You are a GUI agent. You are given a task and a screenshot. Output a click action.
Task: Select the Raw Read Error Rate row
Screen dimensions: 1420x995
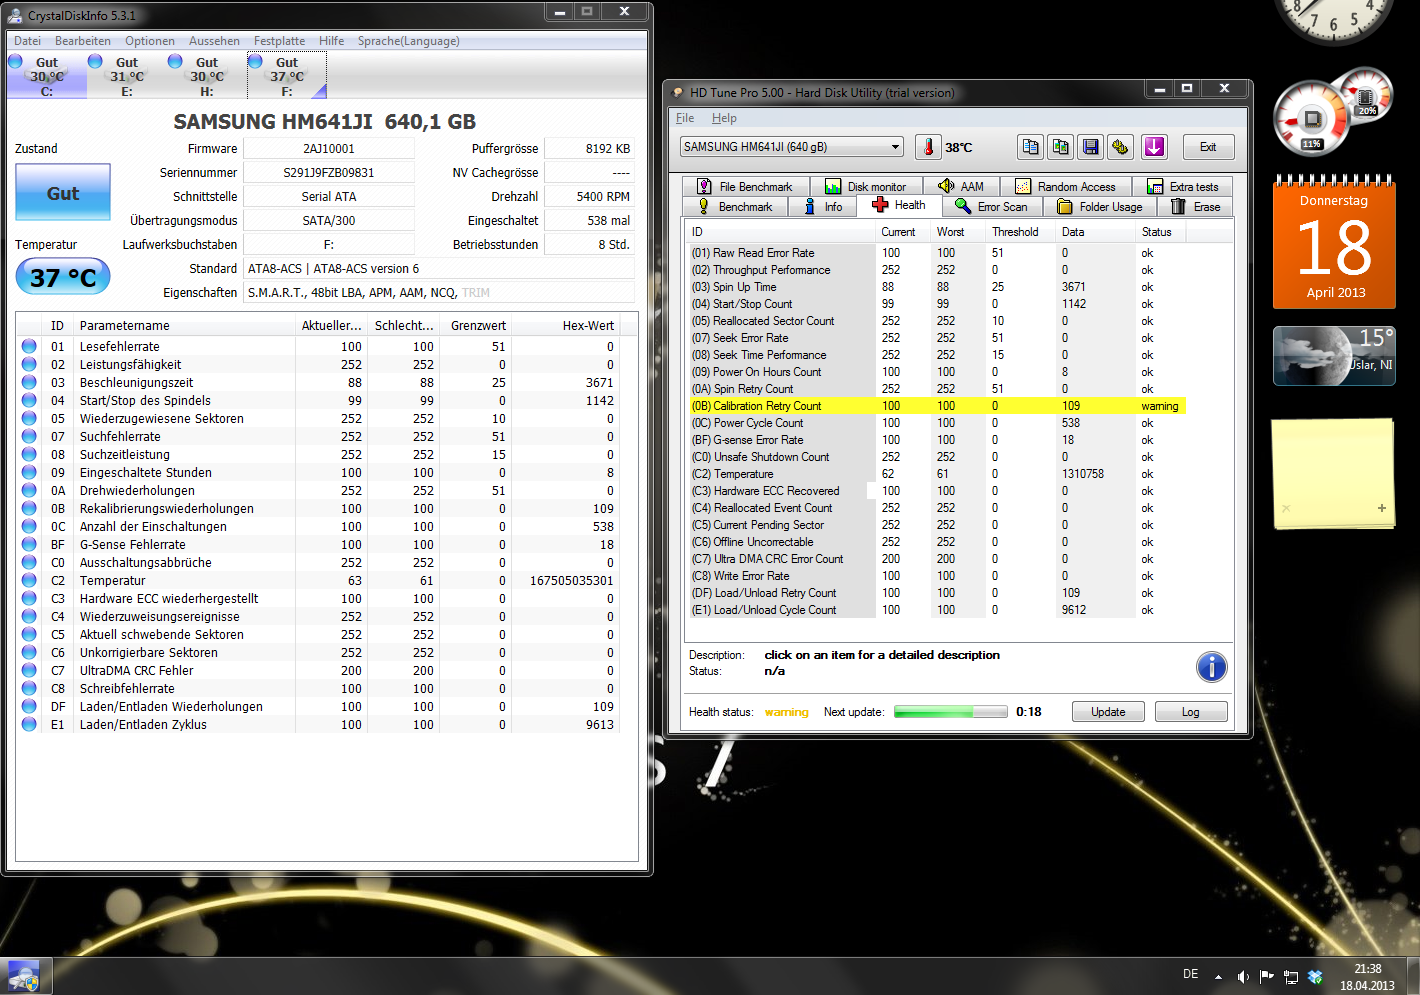click(x=937, y=253)
